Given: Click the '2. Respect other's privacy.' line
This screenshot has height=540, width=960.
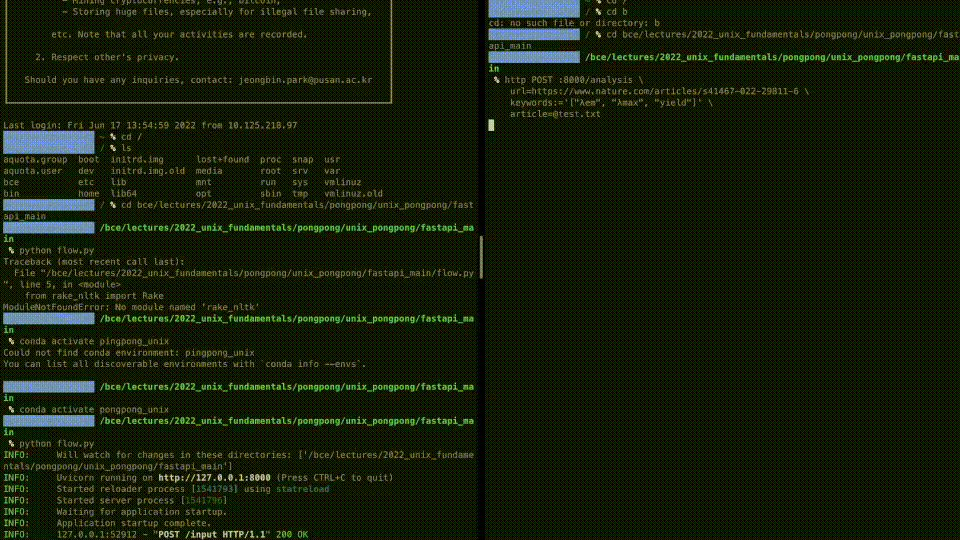Looking at the screenshot, I should point(107,58).
